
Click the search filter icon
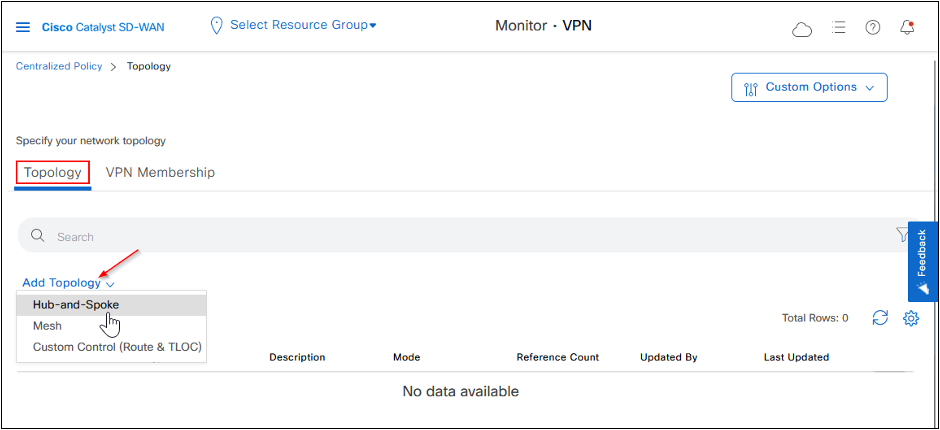tap(901, 235)
